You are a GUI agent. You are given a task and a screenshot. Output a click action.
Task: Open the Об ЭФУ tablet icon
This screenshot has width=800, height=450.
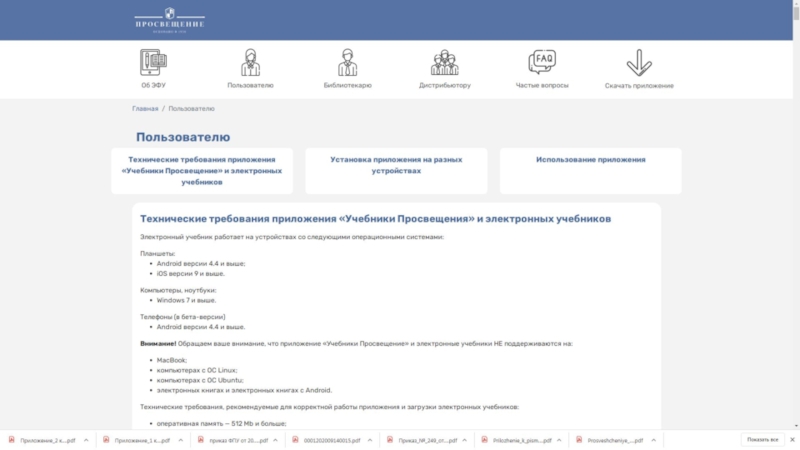click(154, 62)
